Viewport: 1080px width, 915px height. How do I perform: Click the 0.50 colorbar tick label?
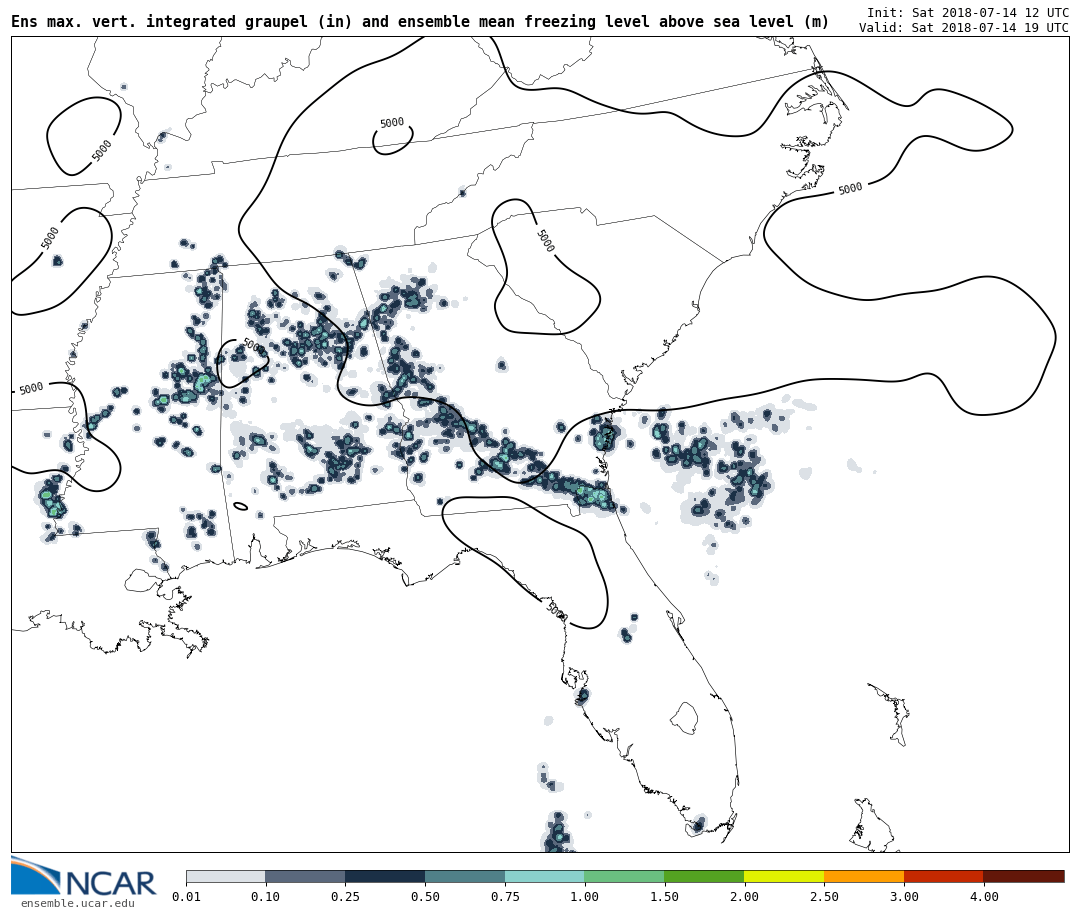coord(425,896)
